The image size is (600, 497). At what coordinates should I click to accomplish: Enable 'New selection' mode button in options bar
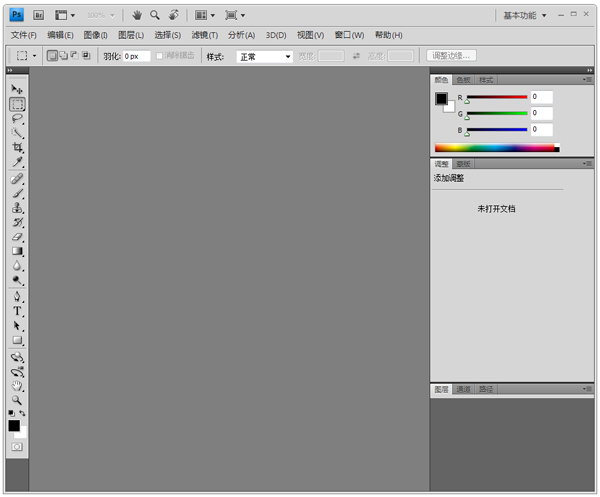coord(53,56)
